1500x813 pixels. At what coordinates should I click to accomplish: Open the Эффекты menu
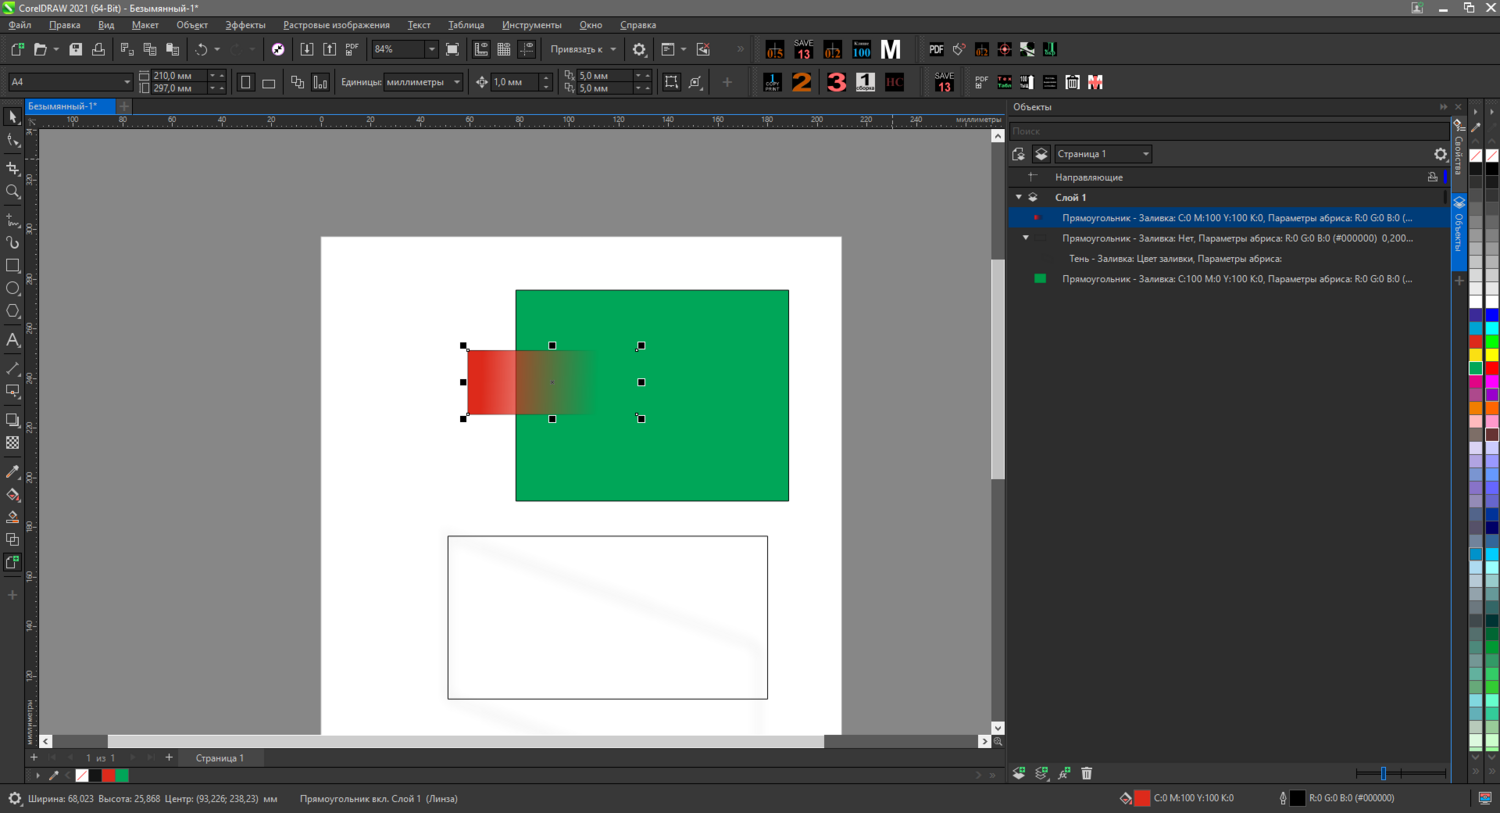pos(245,25)
